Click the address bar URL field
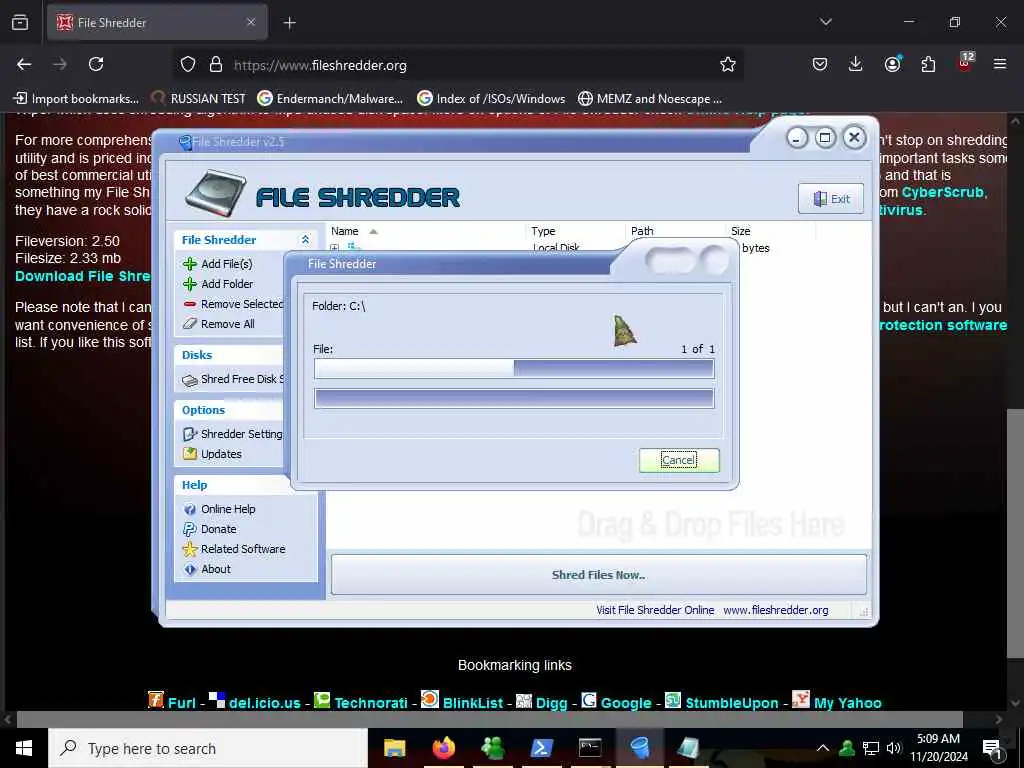 [x=457, y=65]
